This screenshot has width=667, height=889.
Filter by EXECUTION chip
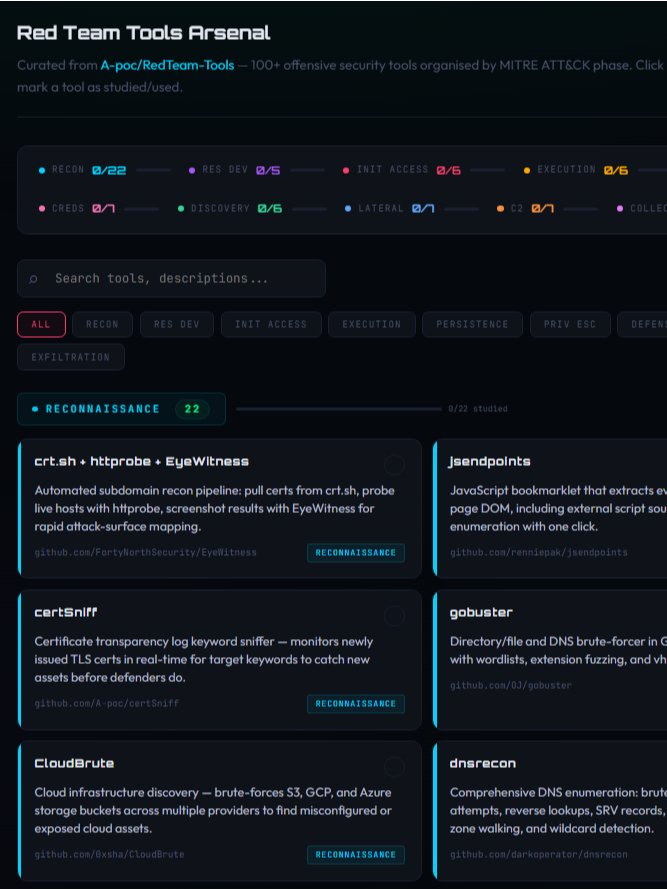pos(372,324)
